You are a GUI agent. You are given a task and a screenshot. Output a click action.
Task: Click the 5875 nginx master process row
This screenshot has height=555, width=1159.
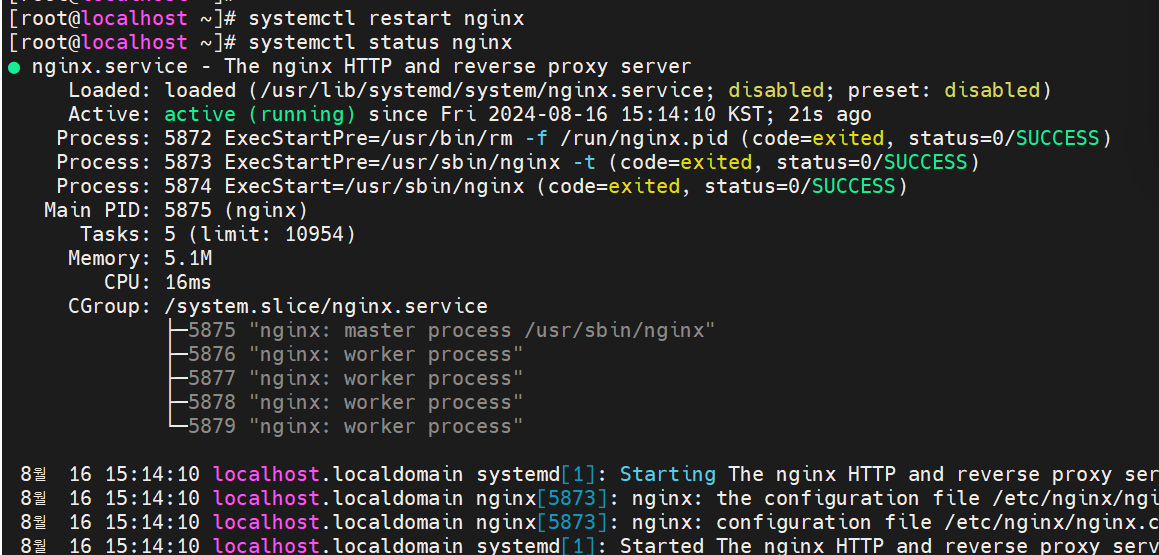pyautogui.click(x=442, y=330)
